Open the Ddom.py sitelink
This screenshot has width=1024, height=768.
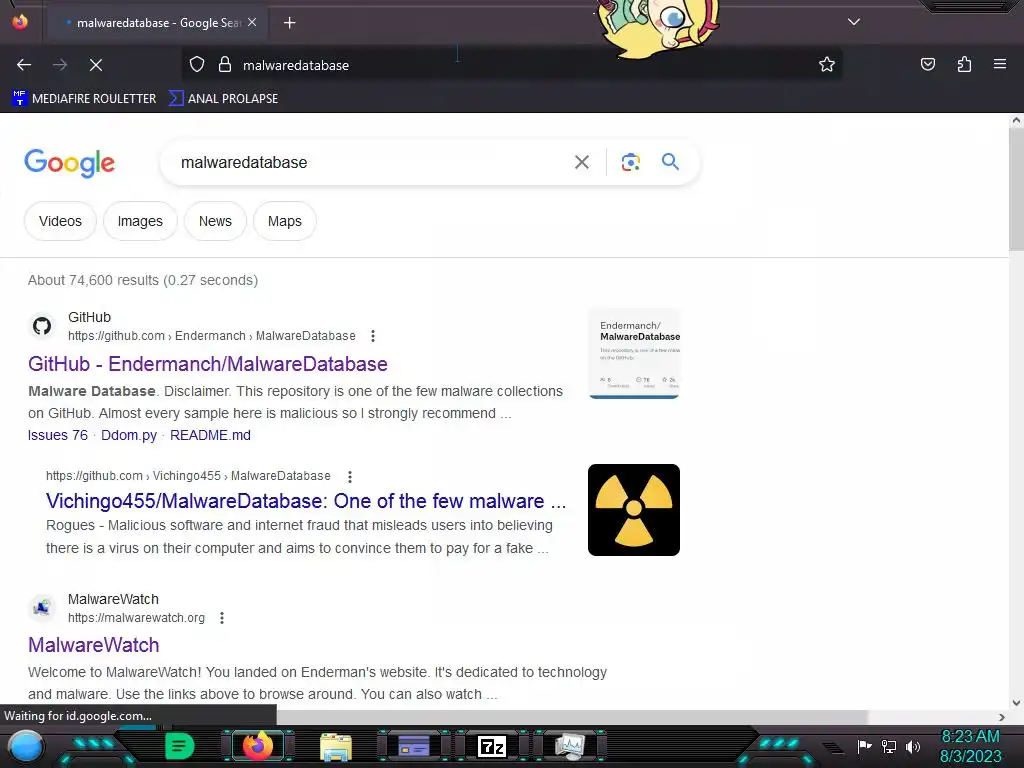coord(129,435)
